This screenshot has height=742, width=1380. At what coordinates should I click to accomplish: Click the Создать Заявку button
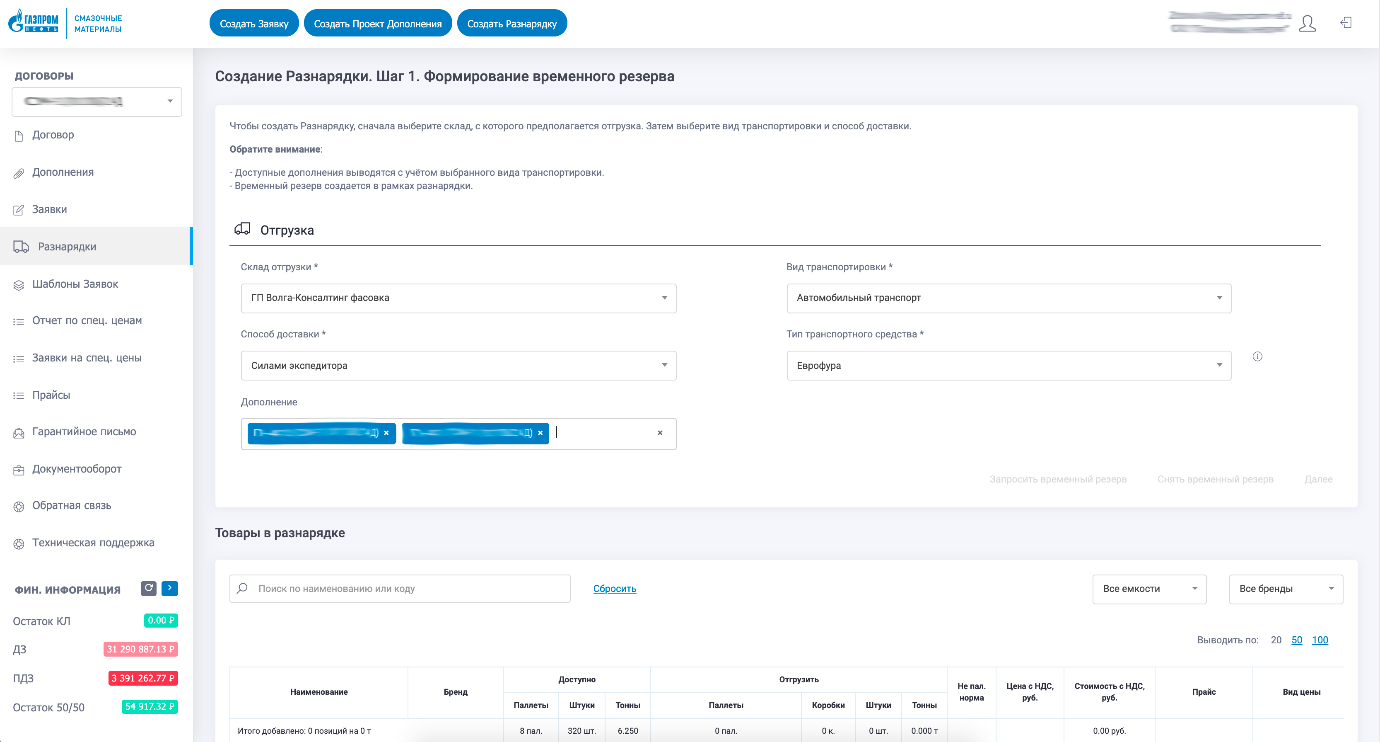click(254, 23)
